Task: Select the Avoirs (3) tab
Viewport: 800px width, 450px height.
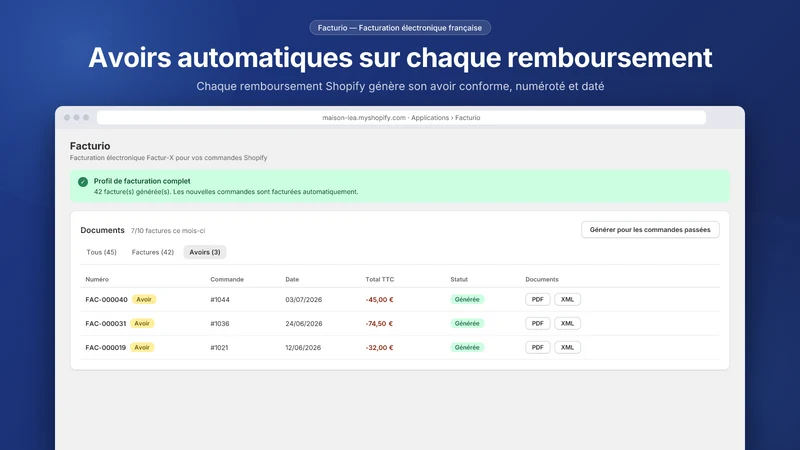Action: pyautogui.click(x=205, y=252)
